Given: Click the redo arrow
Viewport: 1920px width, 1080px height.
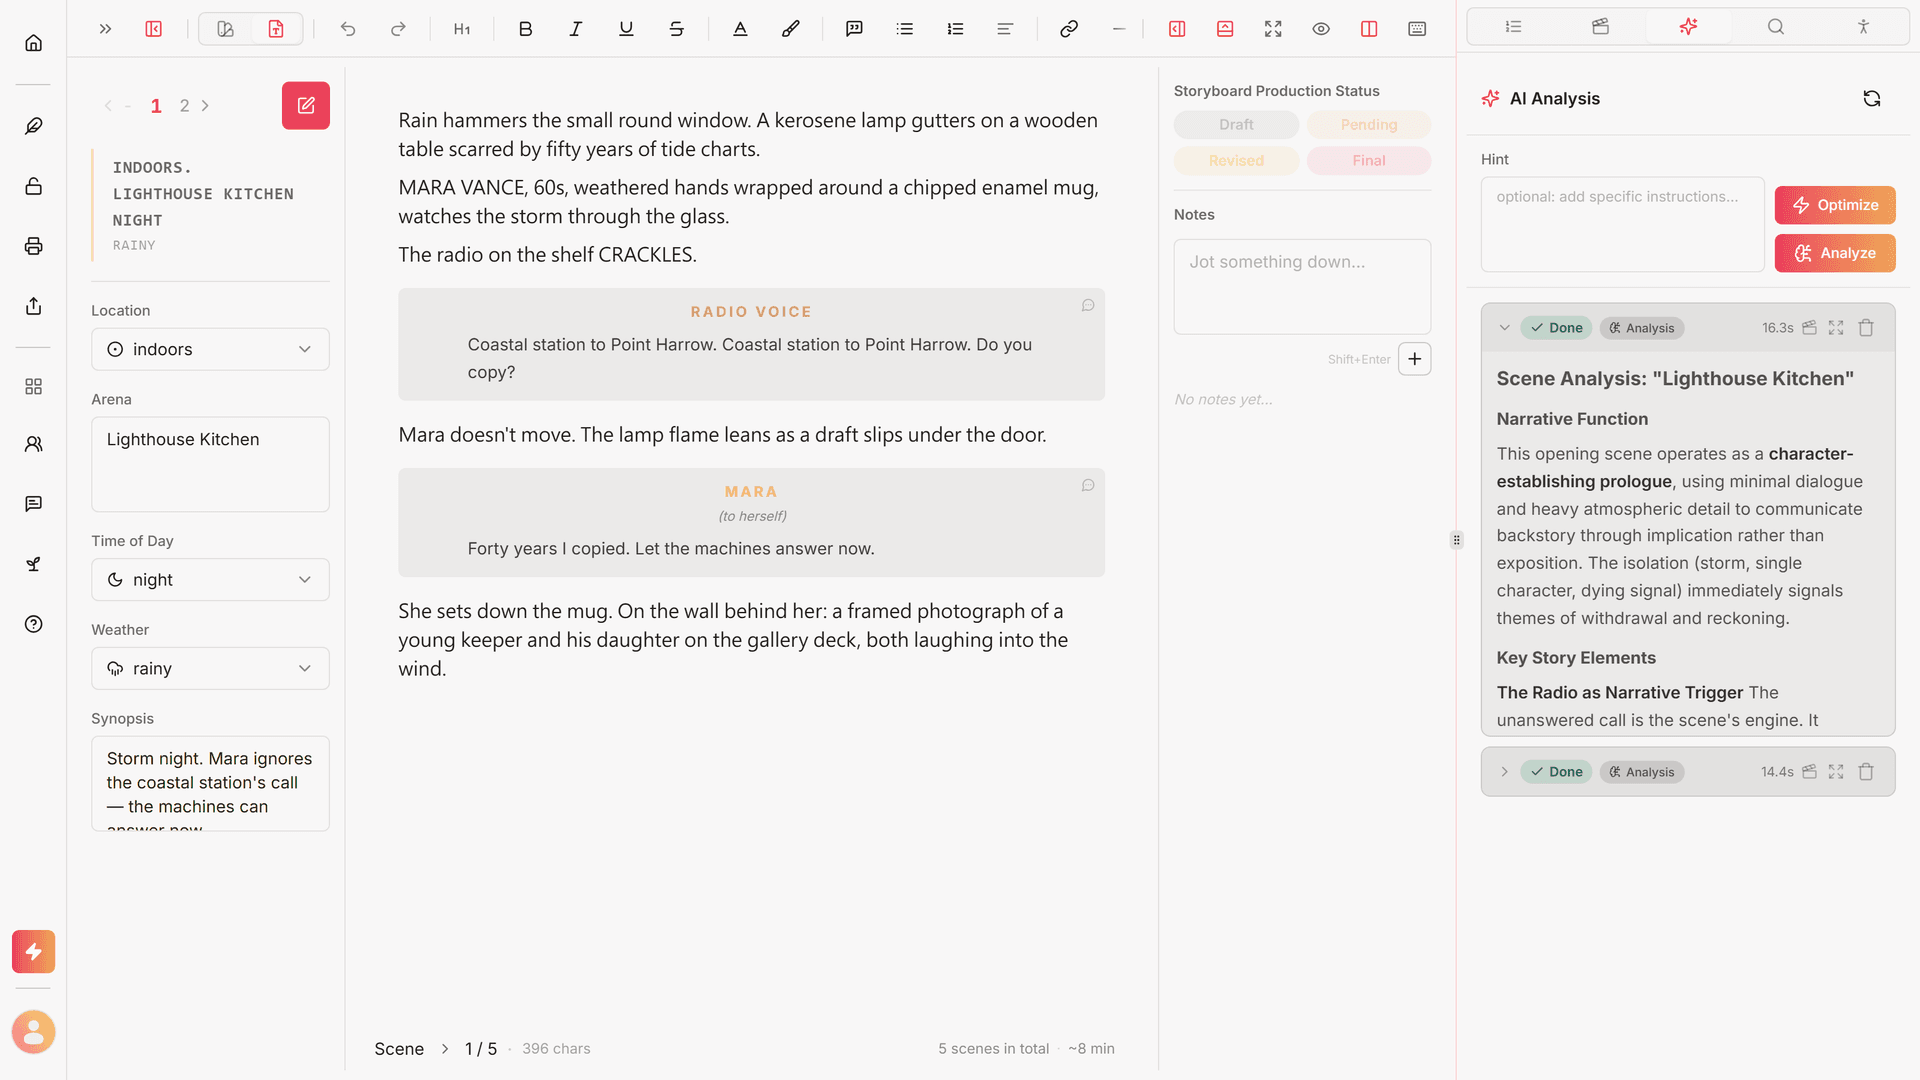Looking at the screenshot, I should pos(398,29).
